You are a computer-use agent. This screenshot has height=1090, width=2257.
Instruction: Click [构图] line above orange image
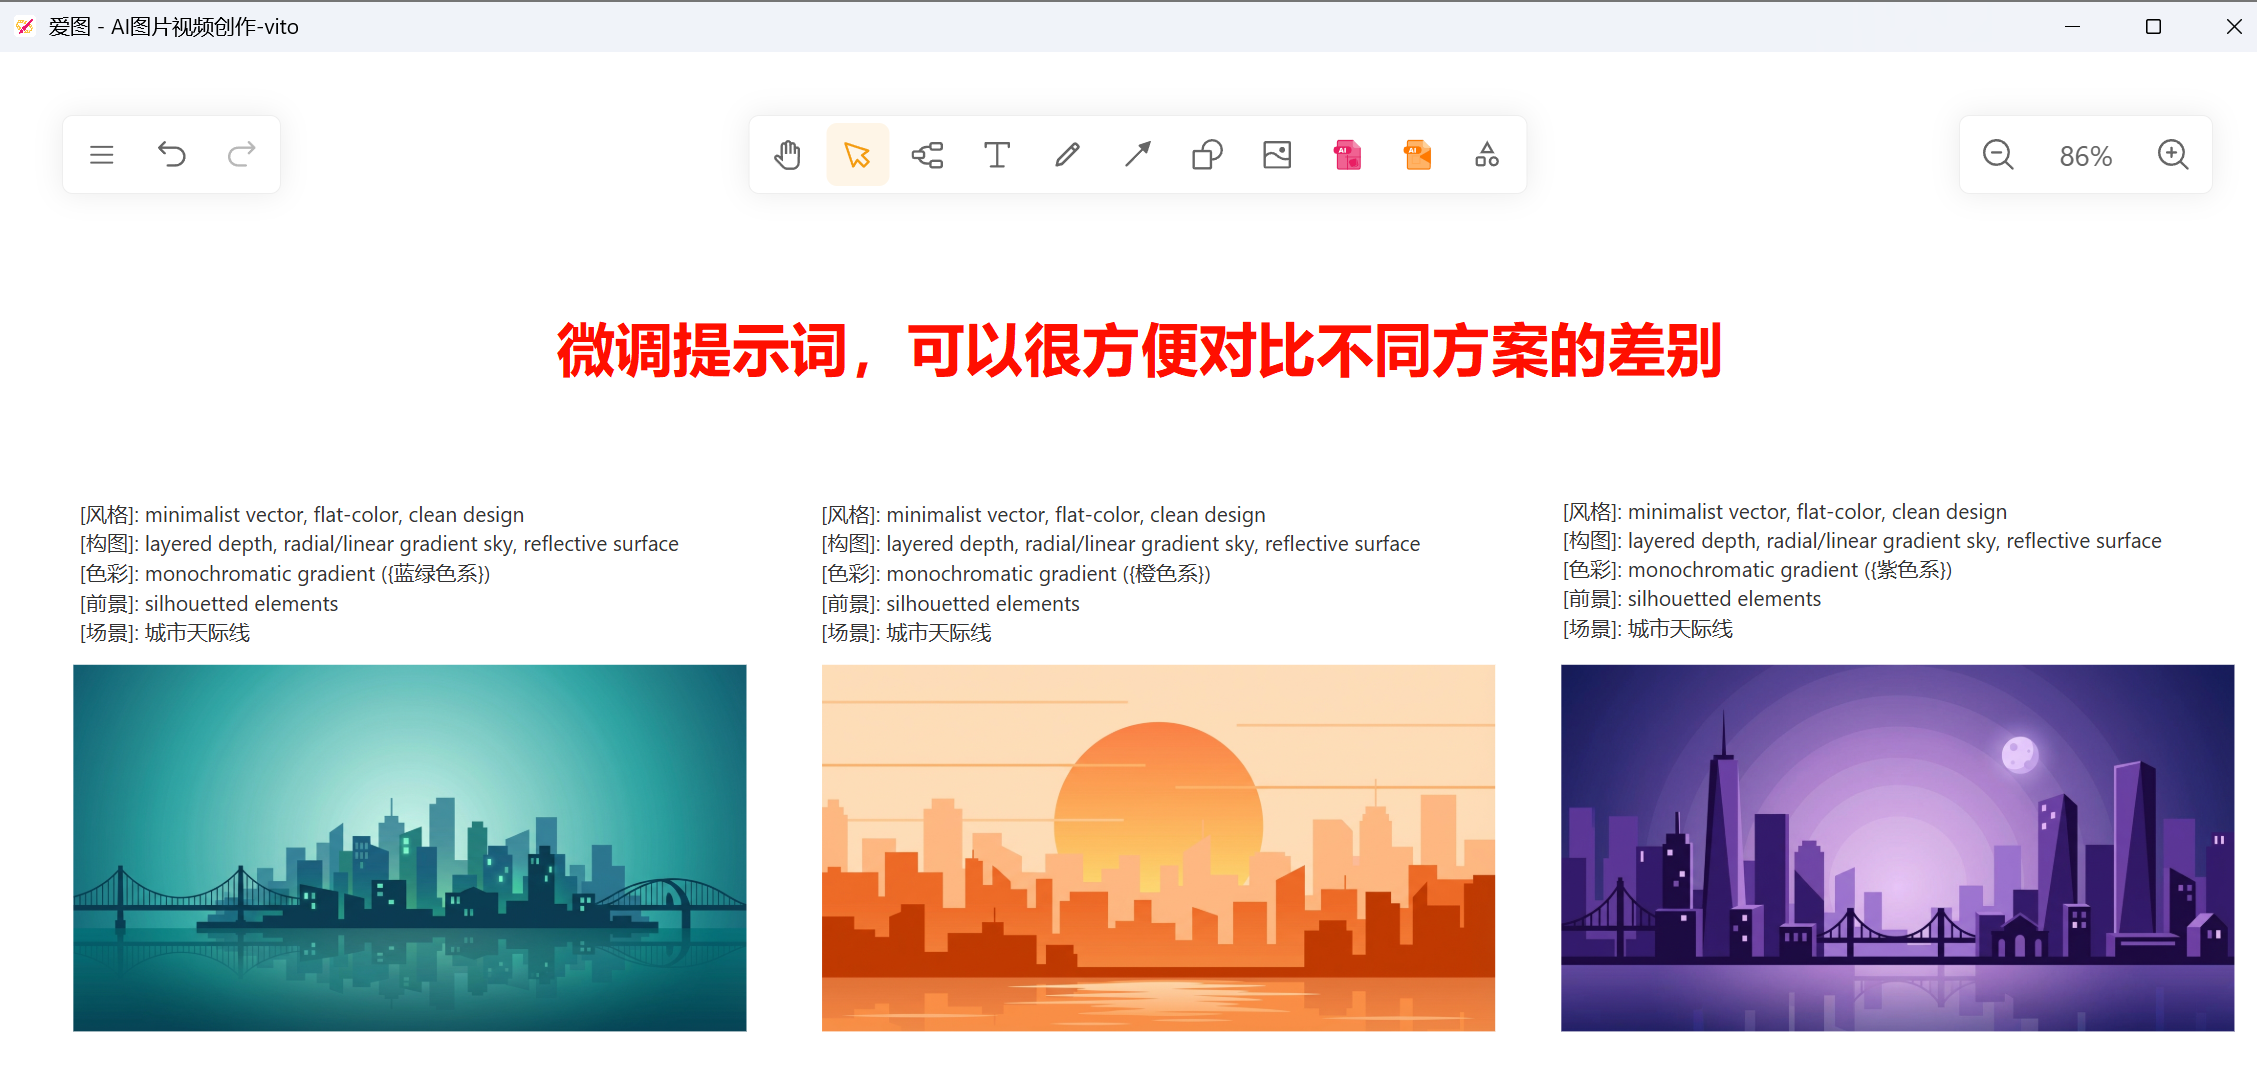tap(1121, 544)
